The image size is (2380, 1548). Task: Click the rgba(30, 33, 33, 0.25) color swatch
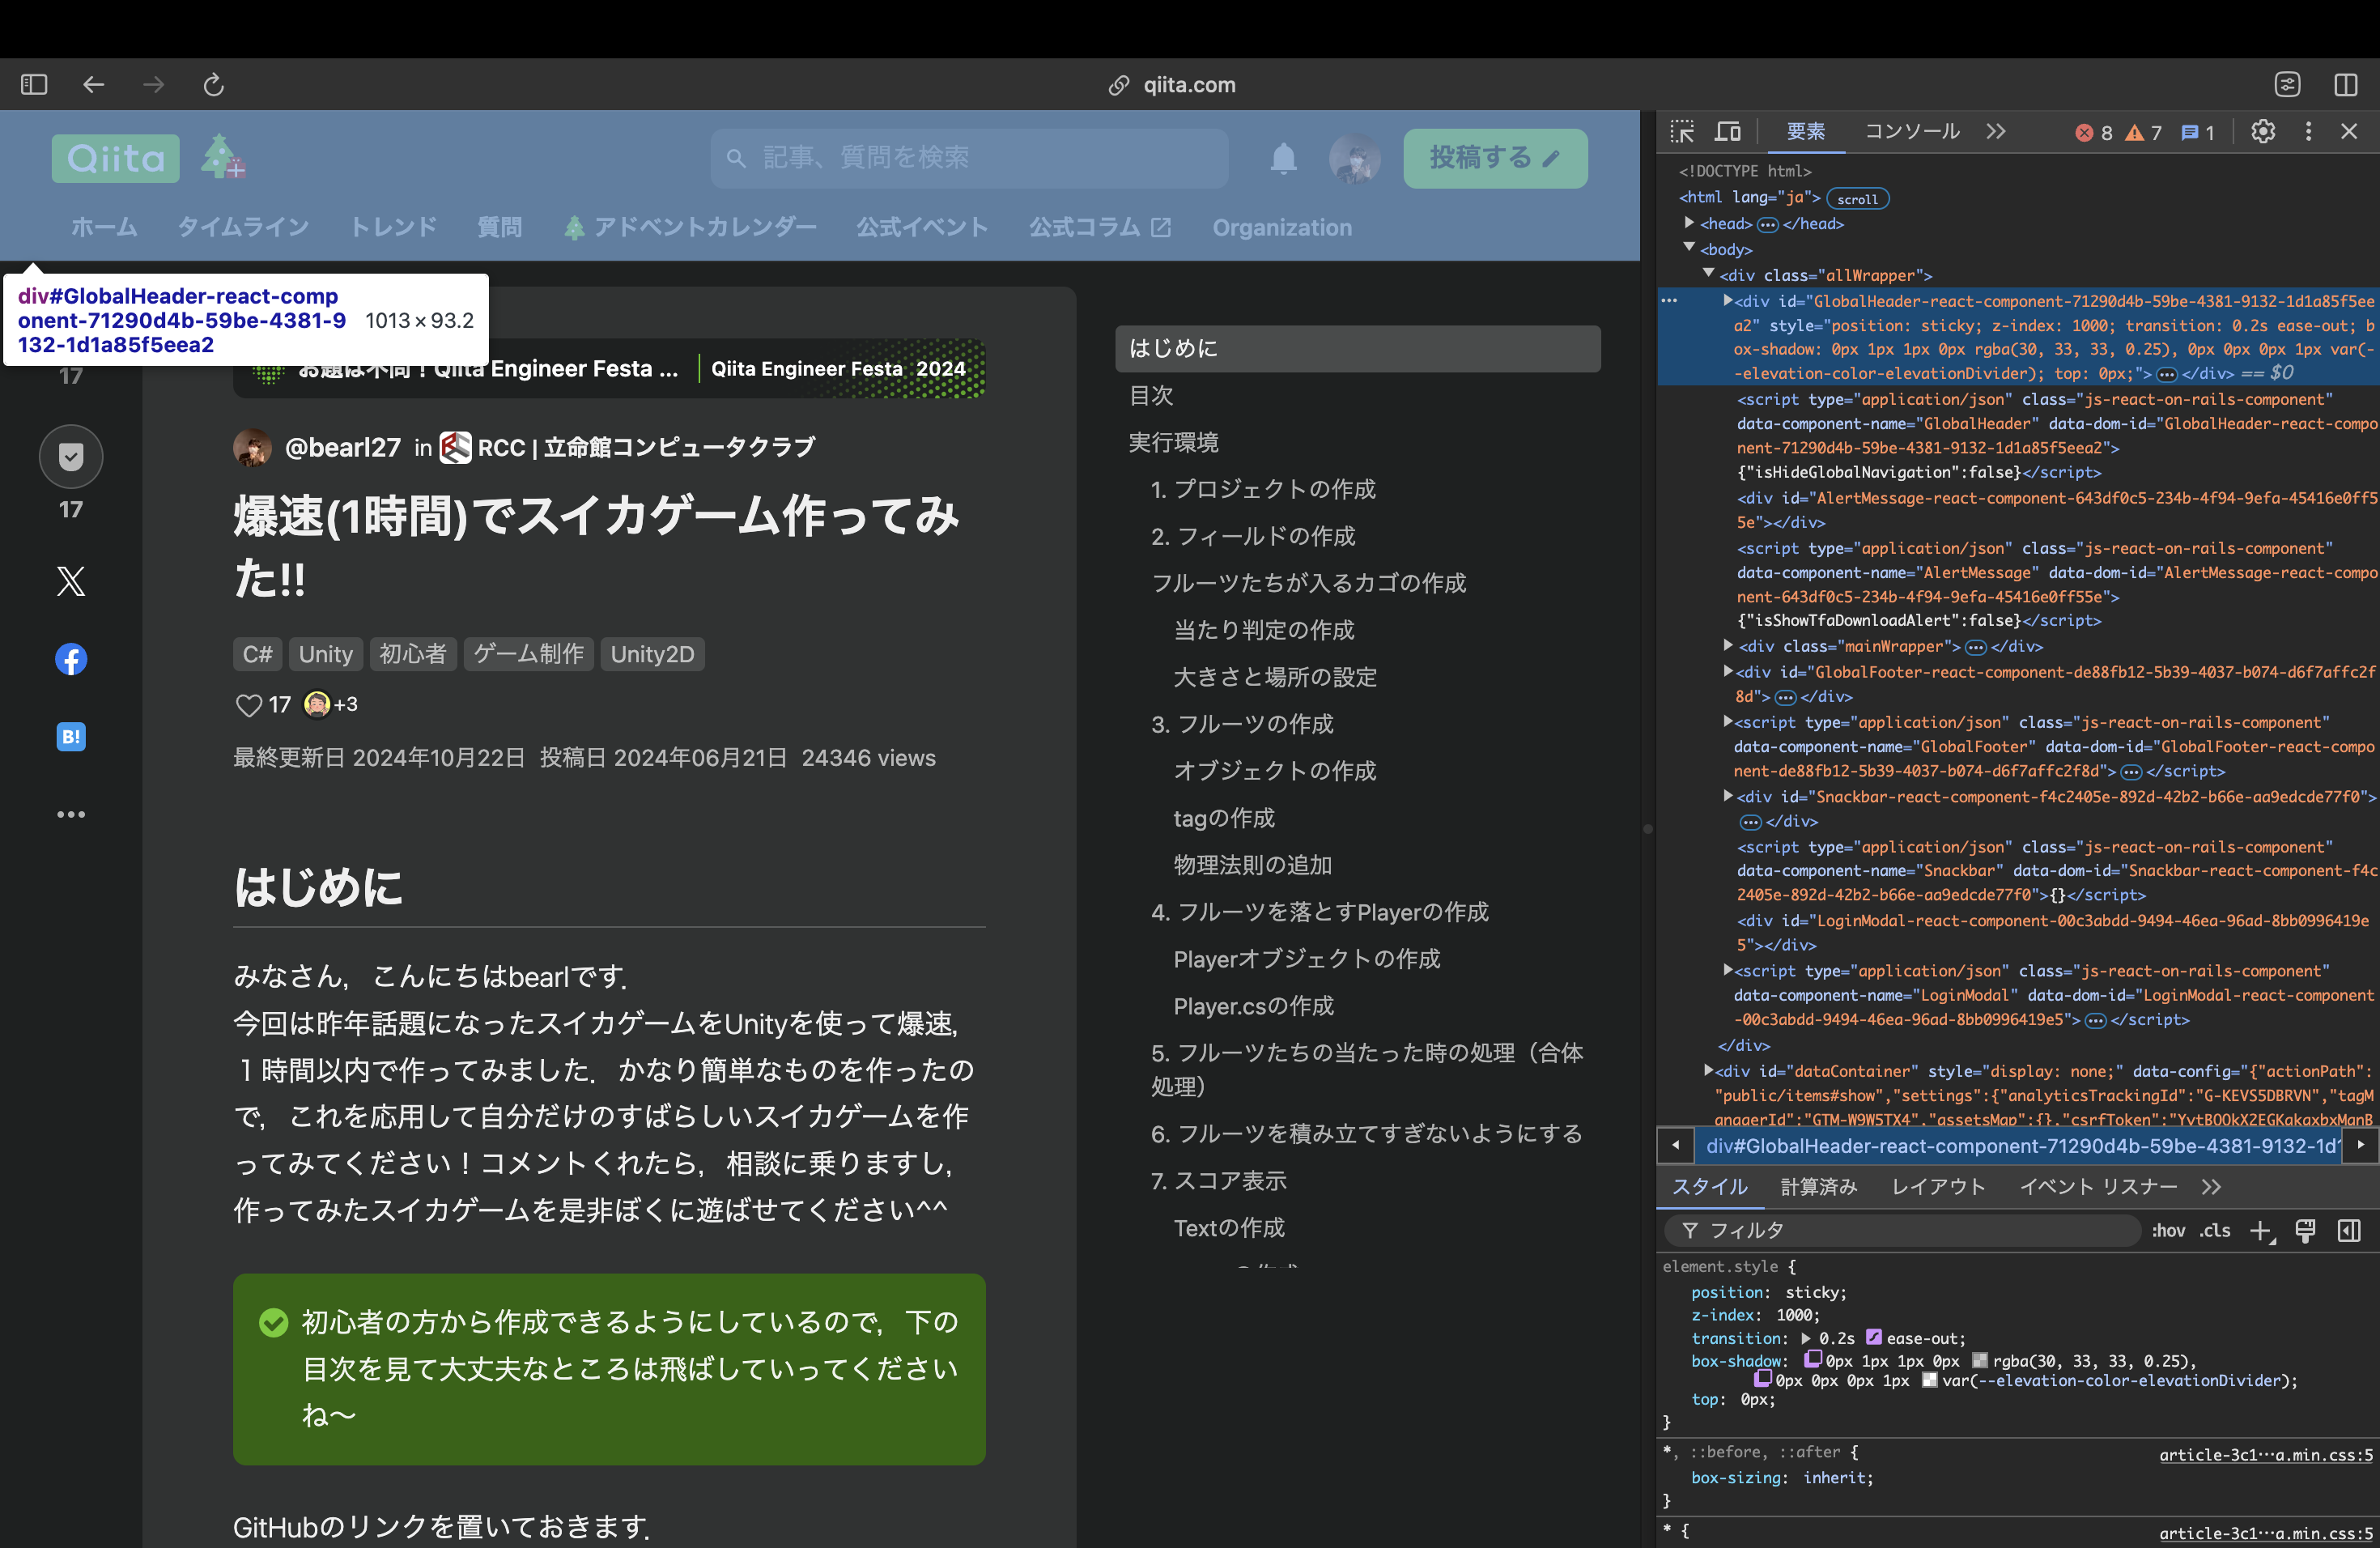tap(1979, 1361)
